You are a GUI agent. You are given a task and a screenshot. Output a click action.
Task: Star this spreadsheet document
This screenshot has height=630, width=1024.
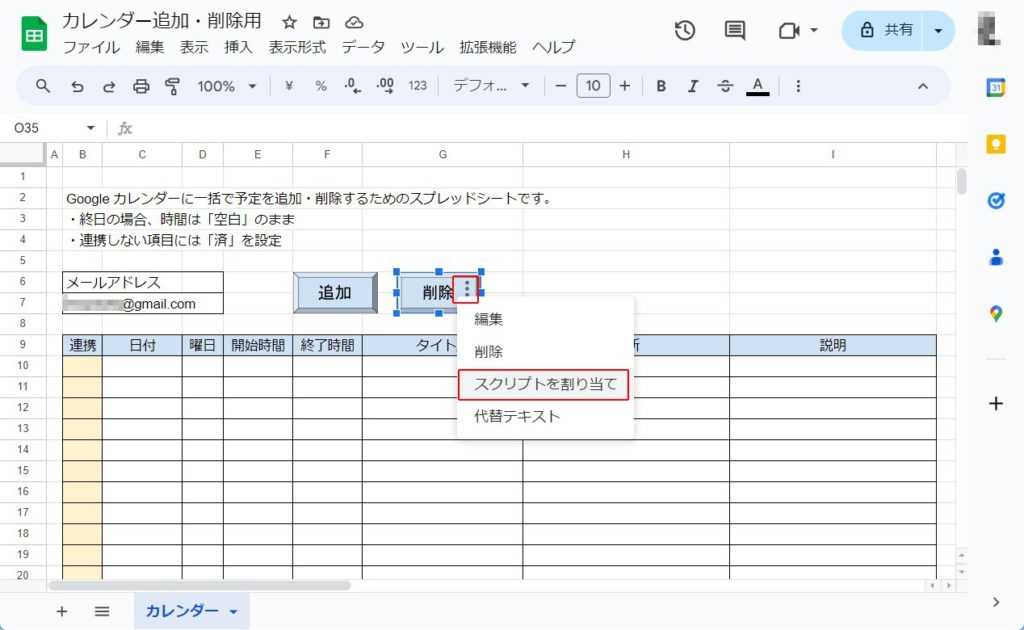289,22
